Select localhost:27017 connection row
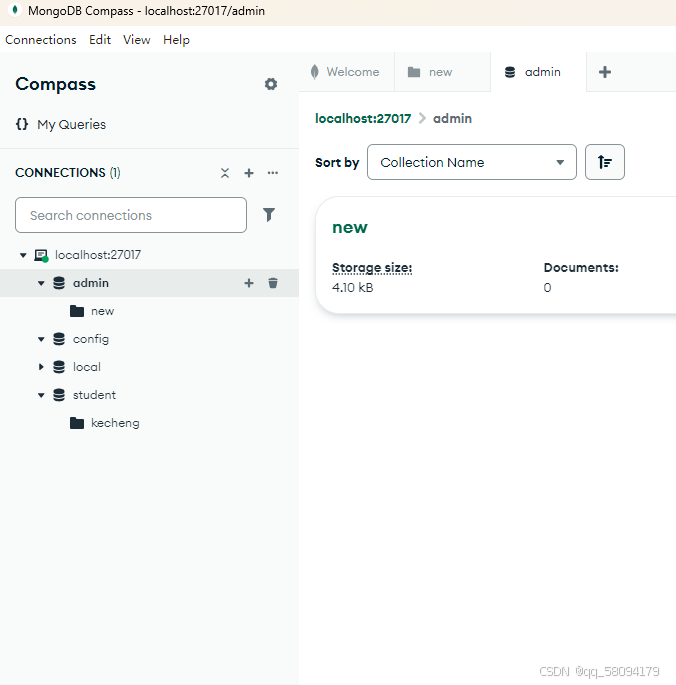The width and height of the screenshot is (676, 685). [149, 255]
